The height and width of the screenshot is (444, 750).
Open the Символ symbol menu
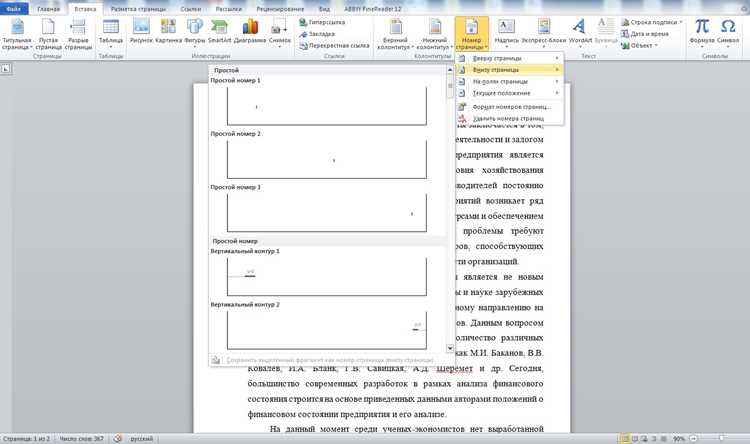tap(728, 33)
